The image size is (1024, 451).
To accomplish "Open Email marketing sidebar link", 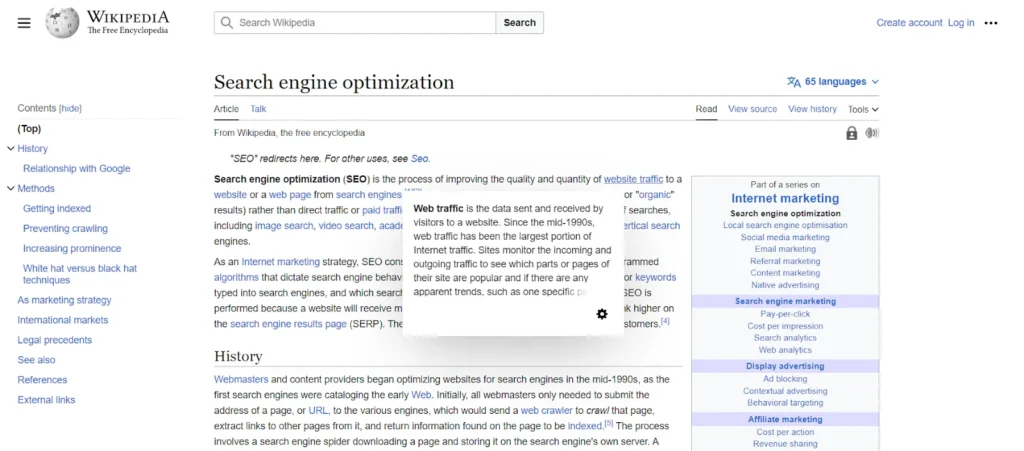I will point(785,249).
